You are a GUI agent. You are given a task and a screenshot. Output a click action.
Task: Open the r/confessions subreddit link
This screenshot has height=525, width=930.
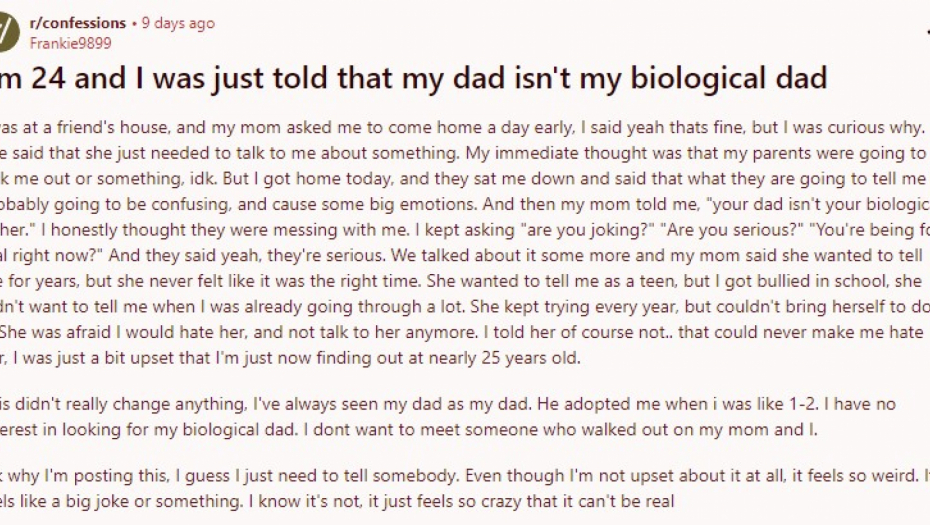click(x=78, y=23)
